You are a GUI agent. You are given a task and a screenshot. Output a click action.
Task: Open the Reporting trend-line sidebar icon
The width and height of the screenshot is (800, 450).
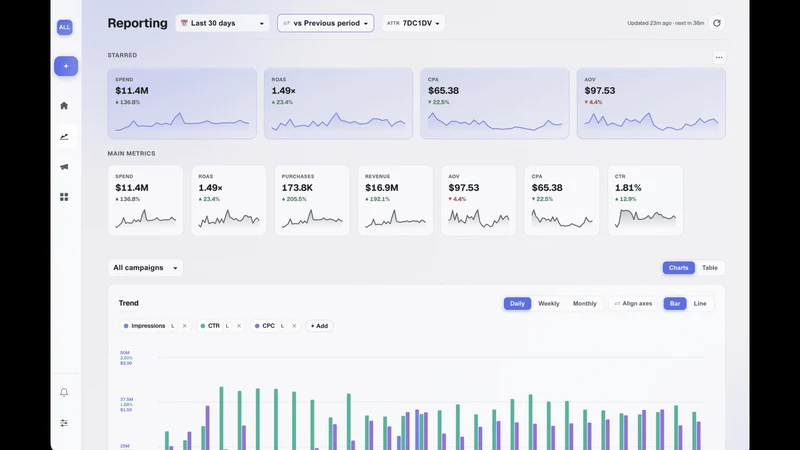click(x=64, y=137)
